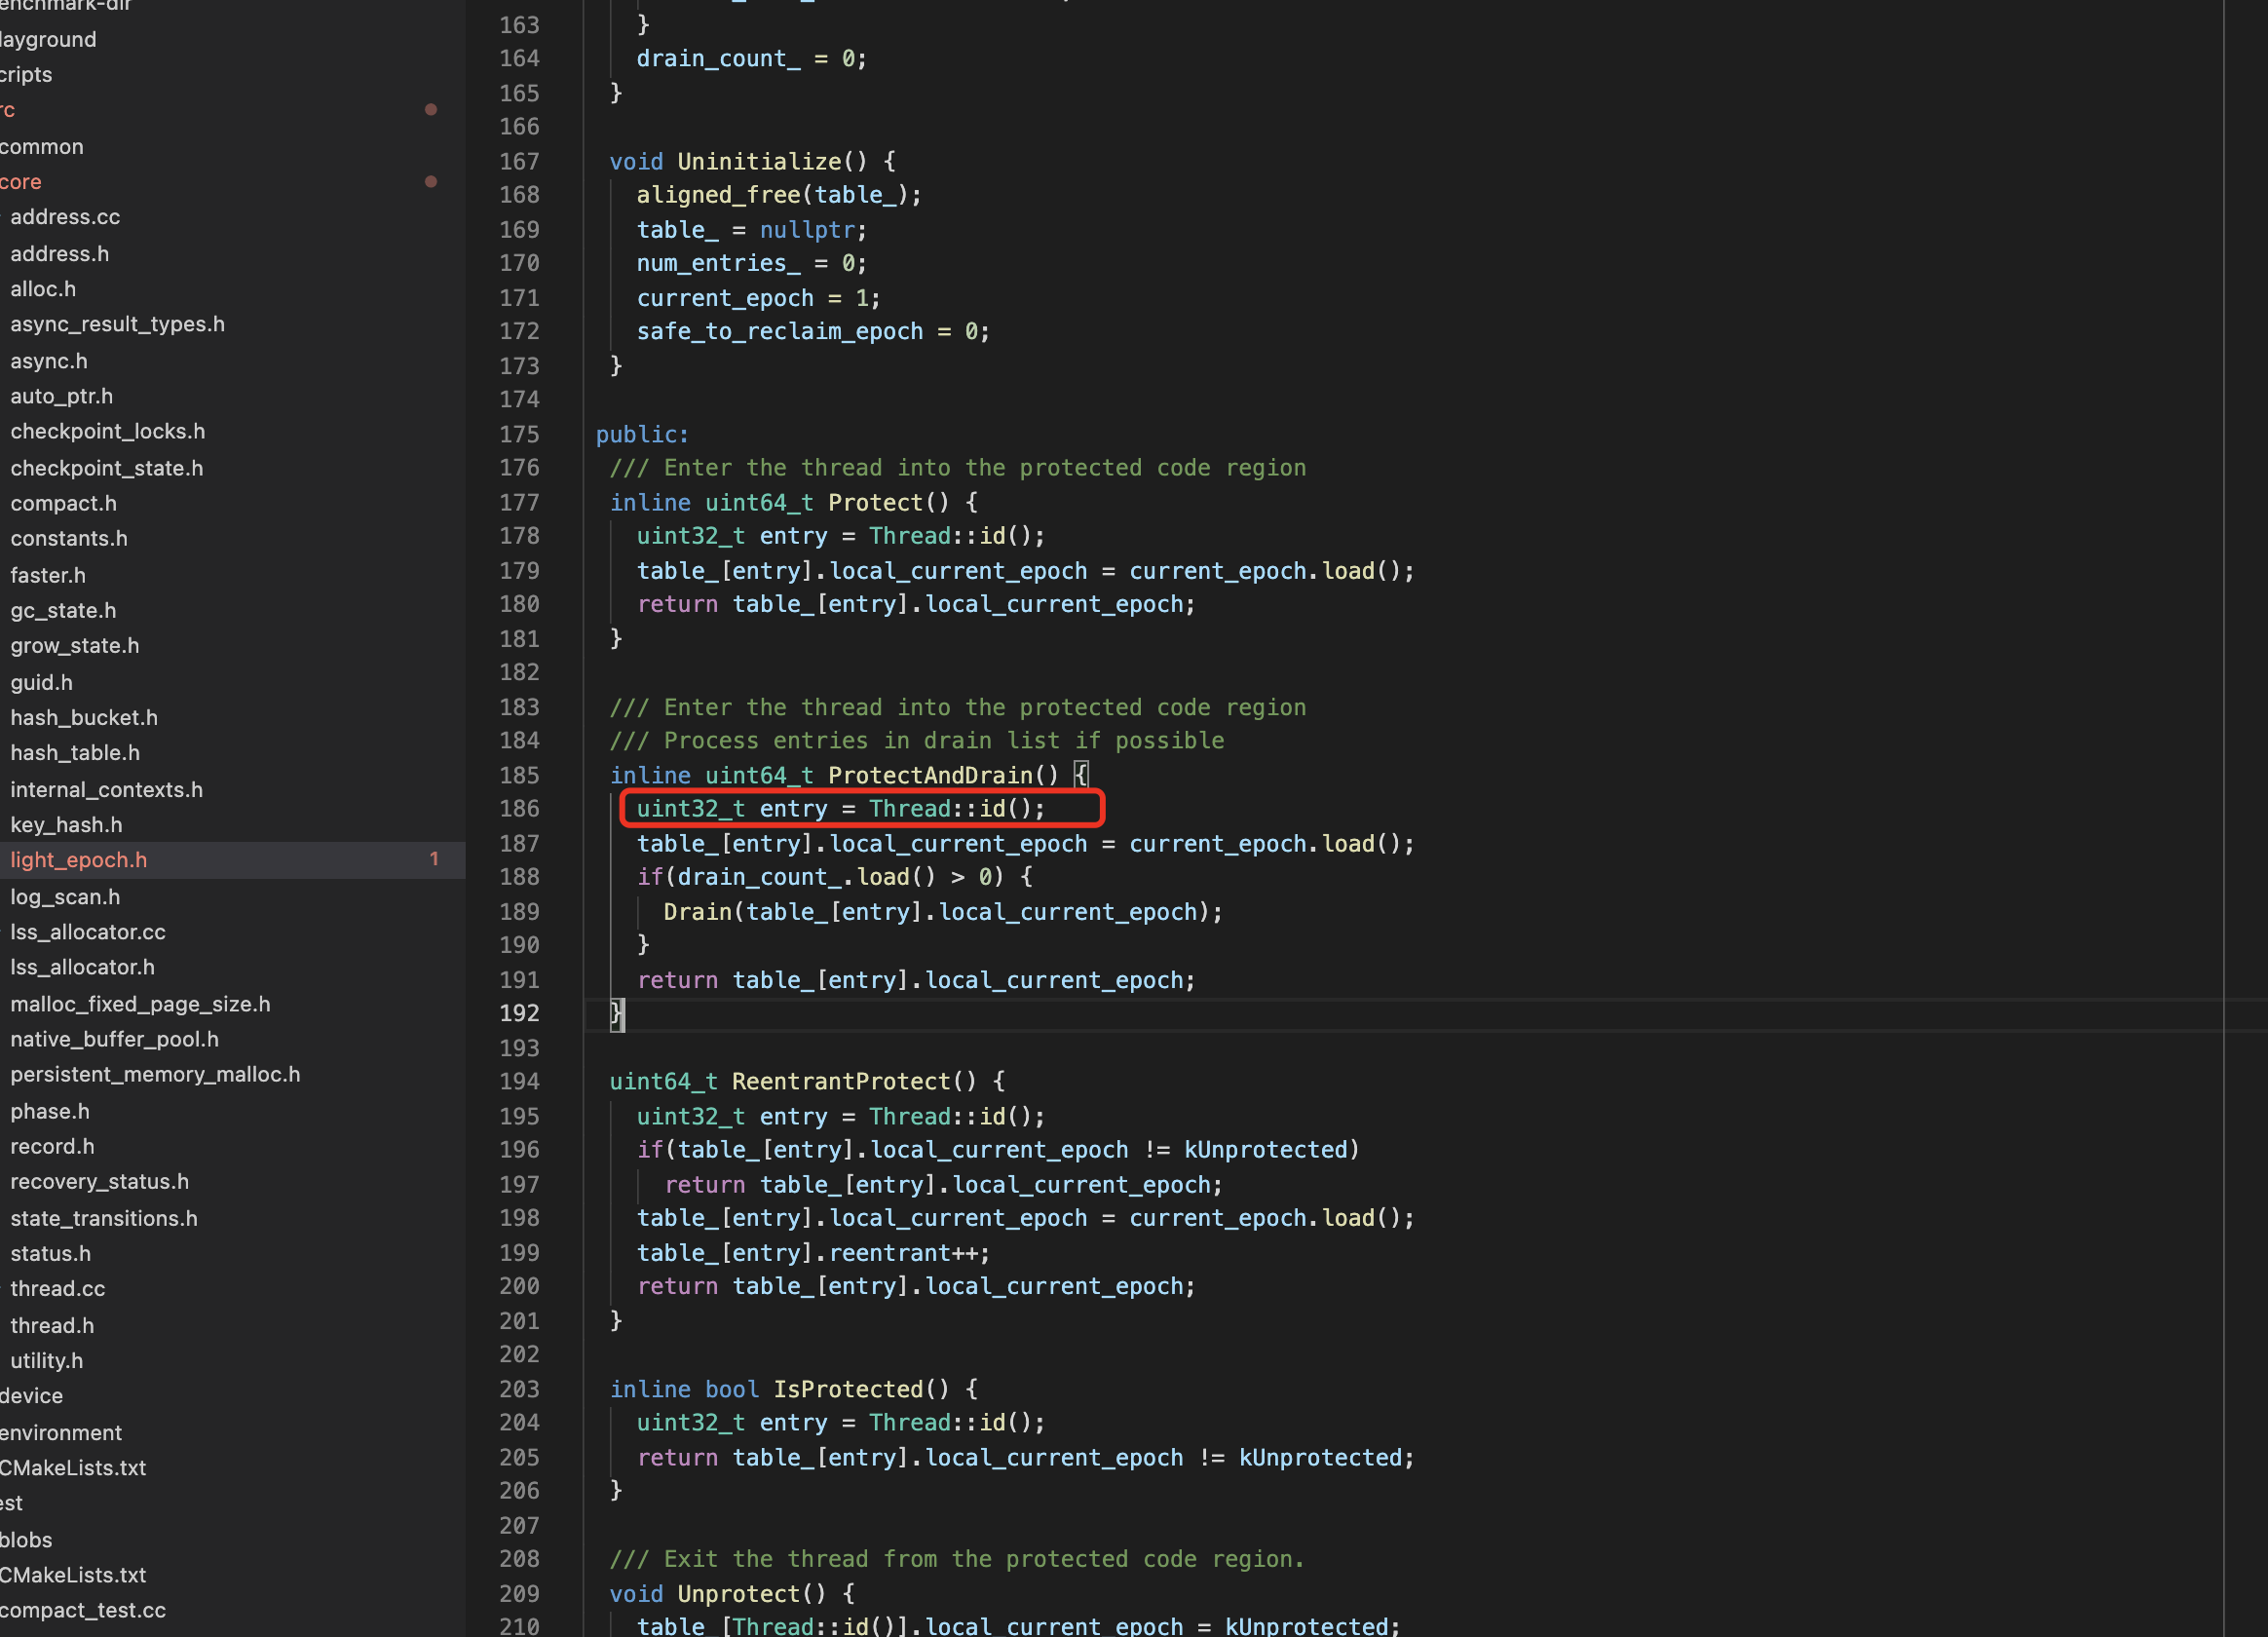The height and width of the screenshot is (1637, 2268).
Task: Select constants.h in the explorer
Action: click(x=69, y=538)
